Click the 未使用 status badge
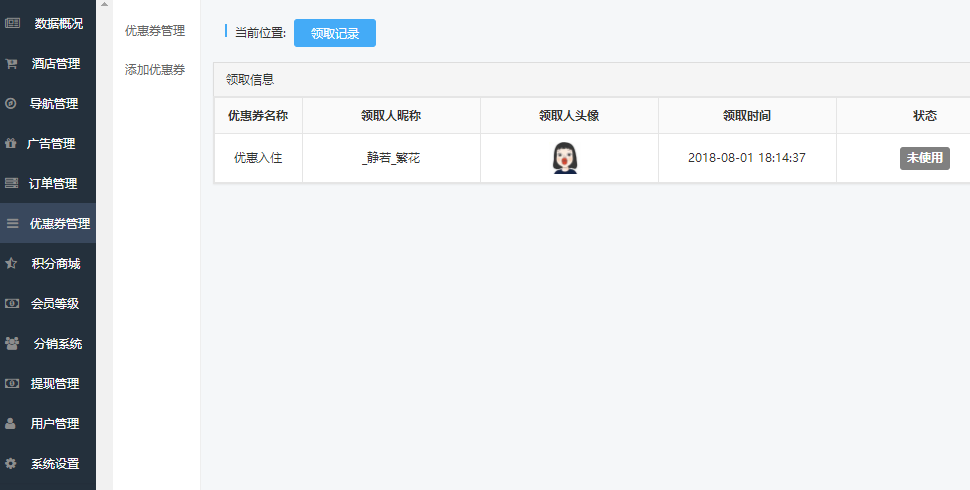 click(924, 158)
